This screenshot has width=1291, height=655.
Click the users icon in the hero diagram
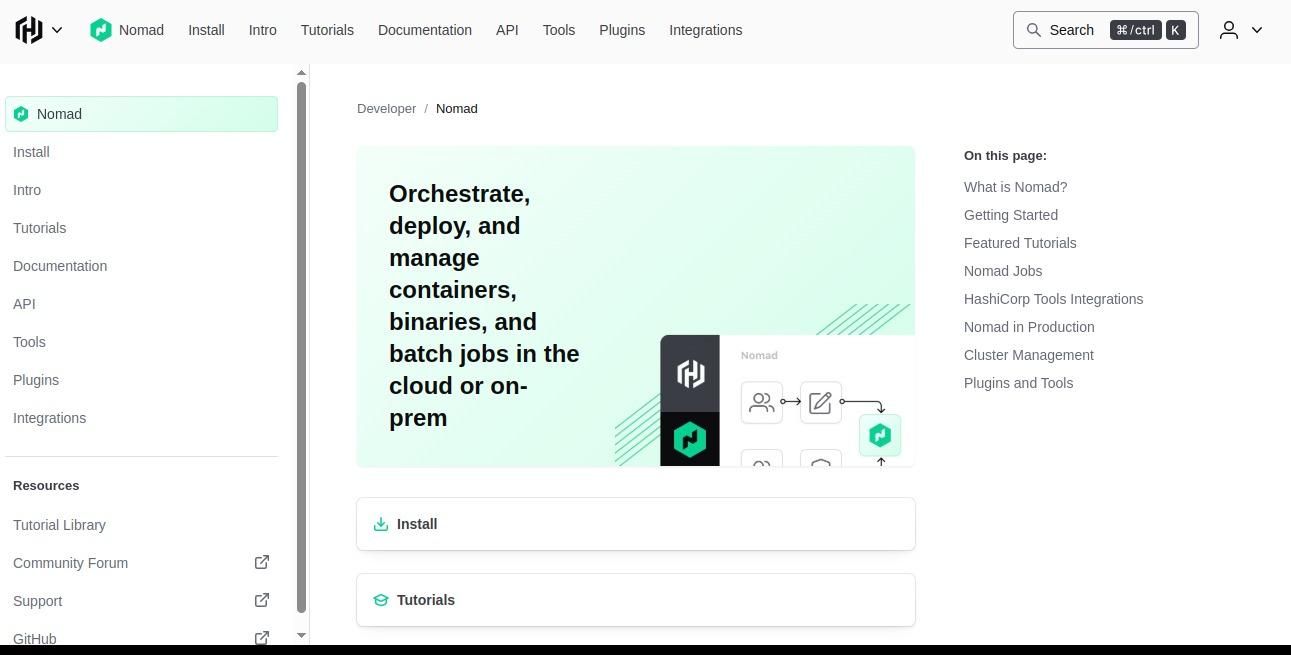762,402
